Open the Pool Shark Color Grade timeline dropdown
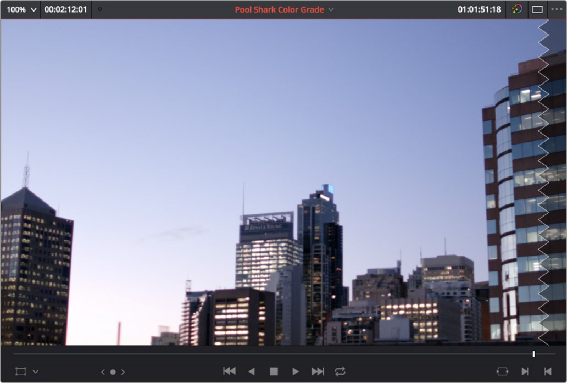 284,10
